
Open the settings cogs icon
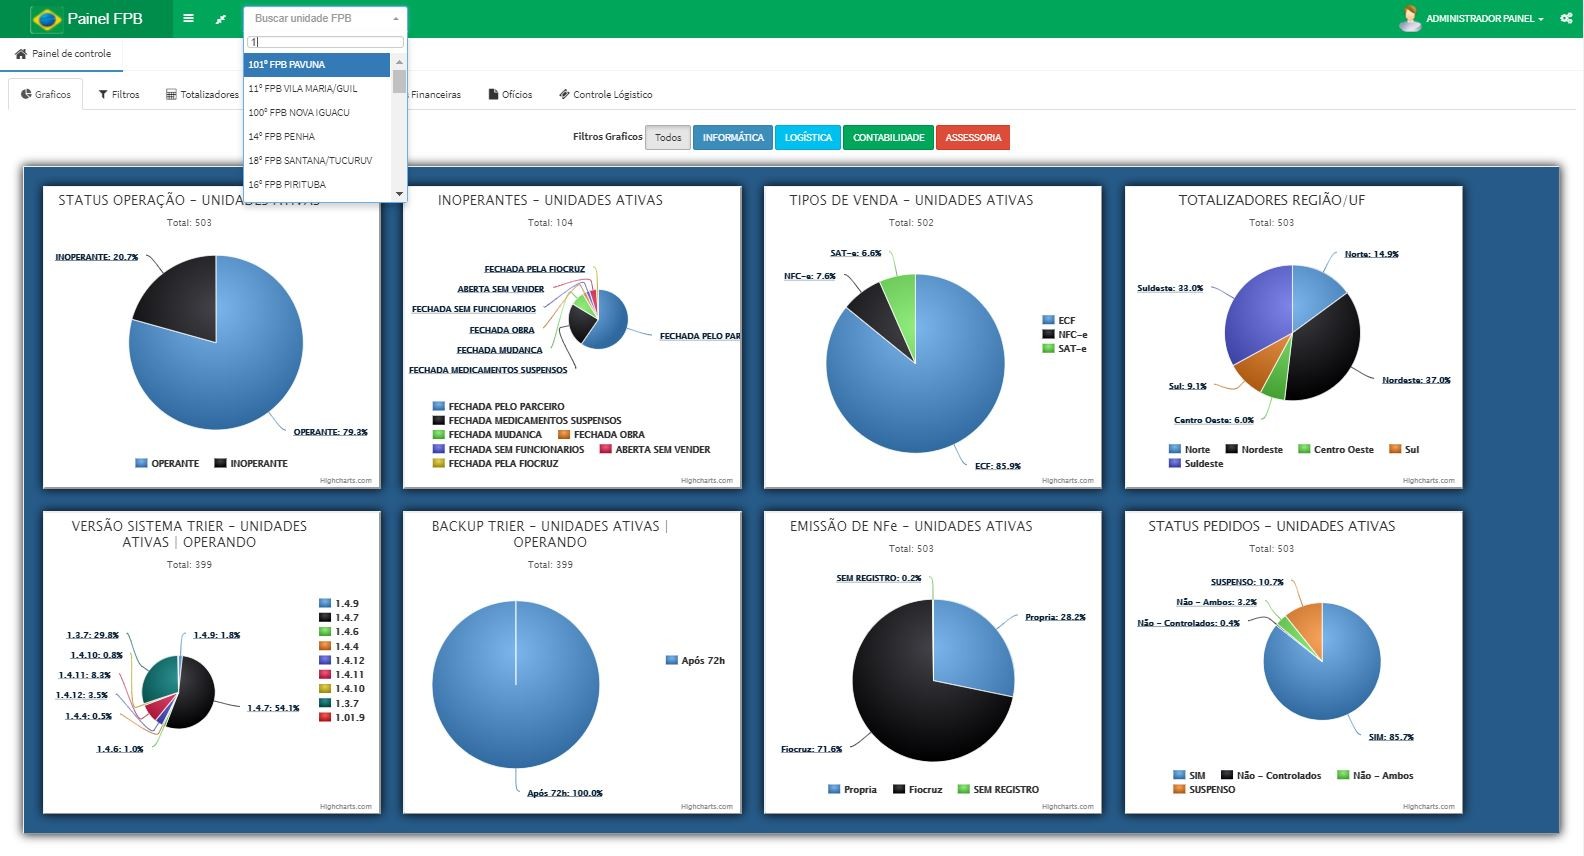(1566, 19)
